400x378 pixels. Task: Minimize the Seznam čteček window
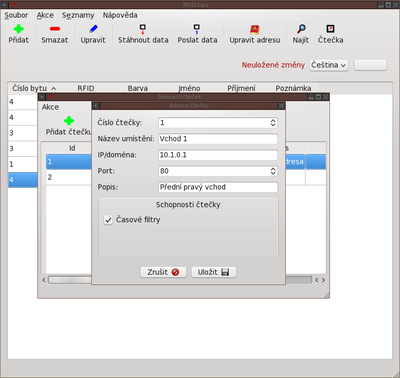311,97
